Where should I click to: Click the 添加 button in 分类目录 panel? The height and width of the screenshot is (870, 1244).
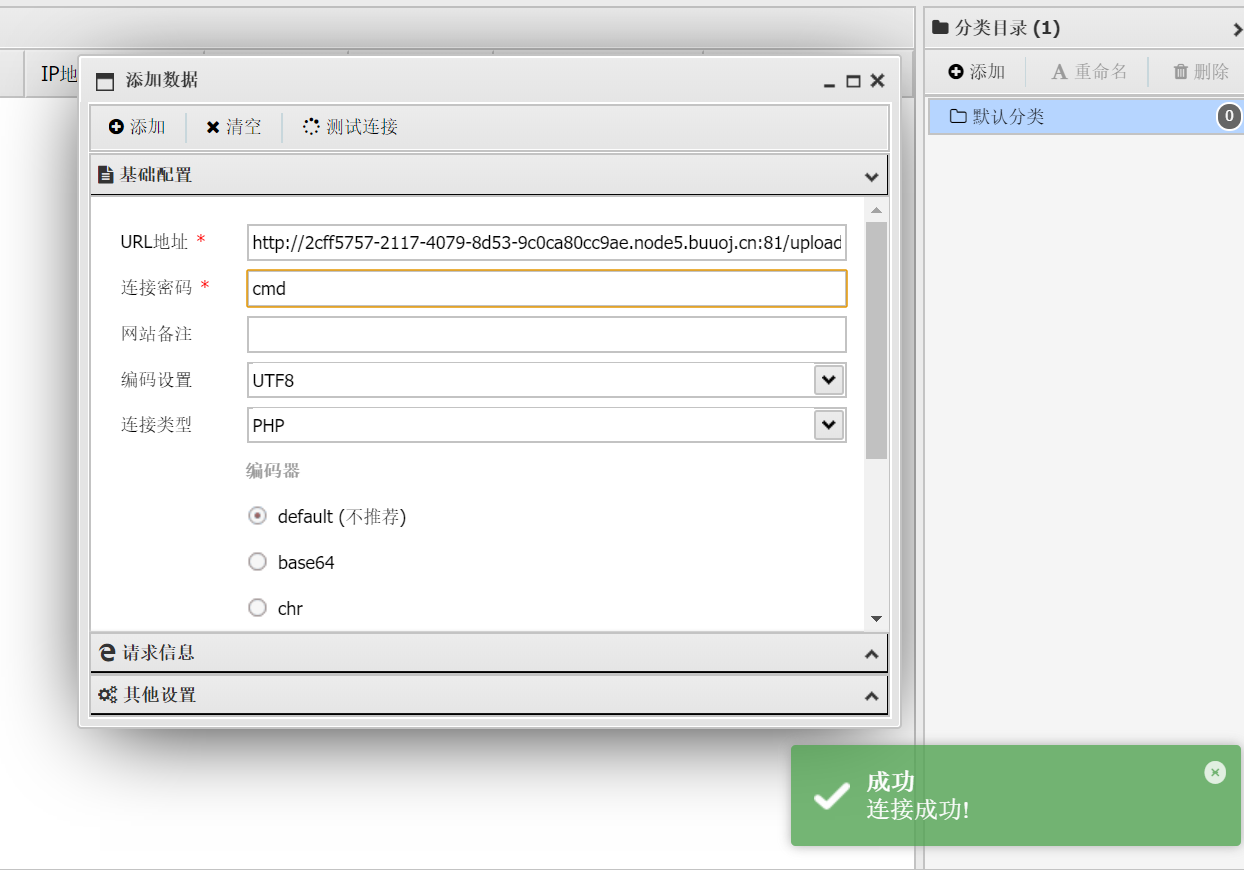tap(977, 72)
